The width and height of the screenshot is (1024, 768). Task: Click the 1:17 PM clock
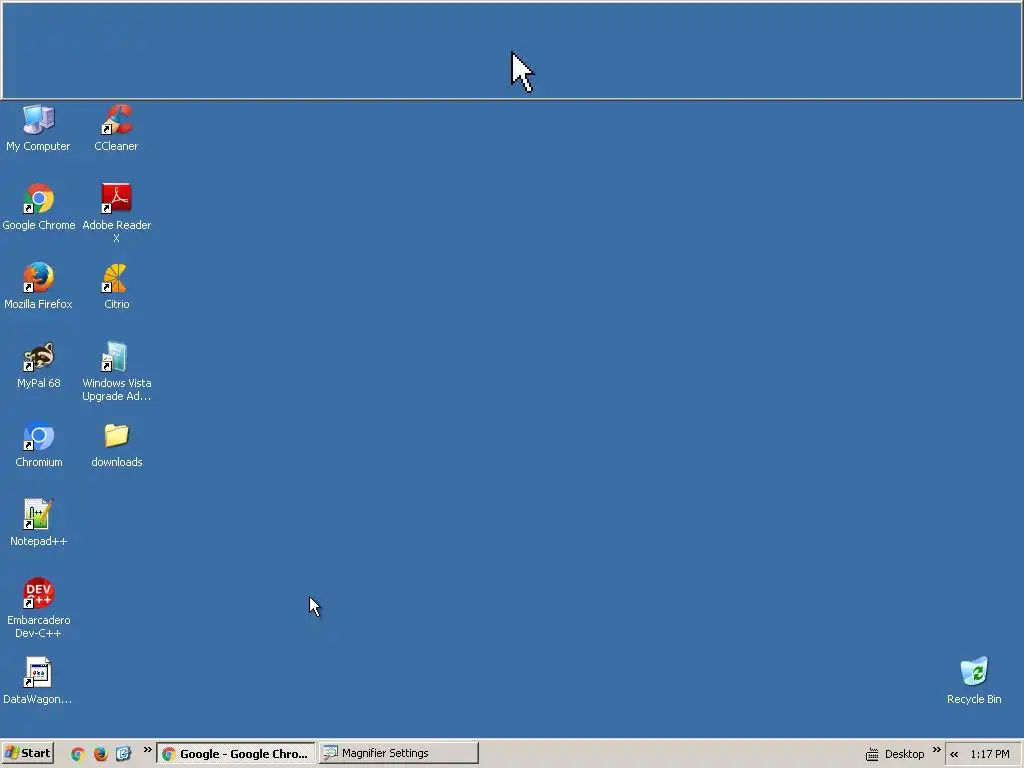[990, 754]
